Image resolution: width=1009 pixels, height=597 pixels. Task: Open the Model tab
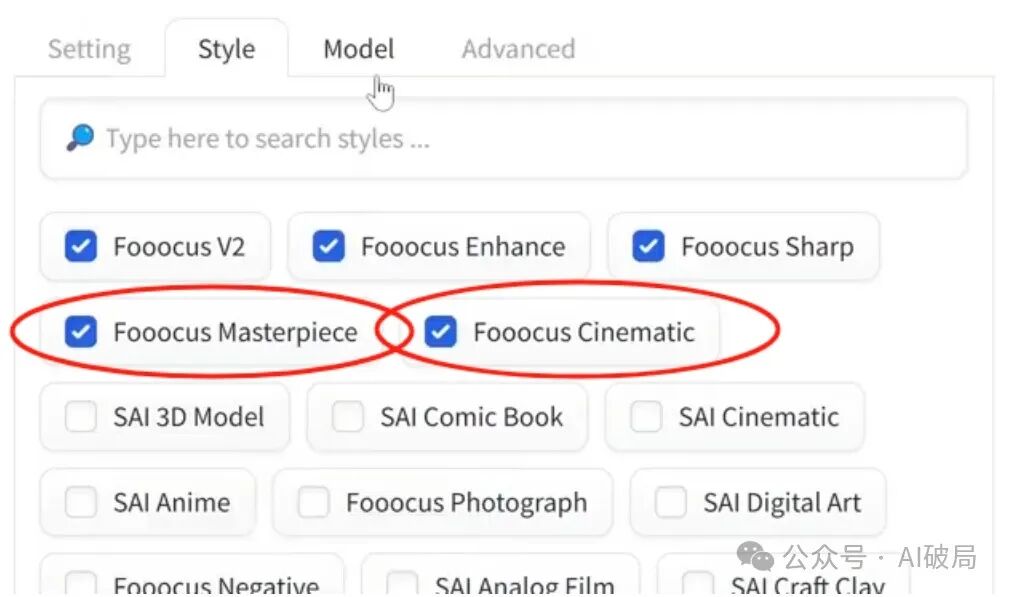(358, 49)
